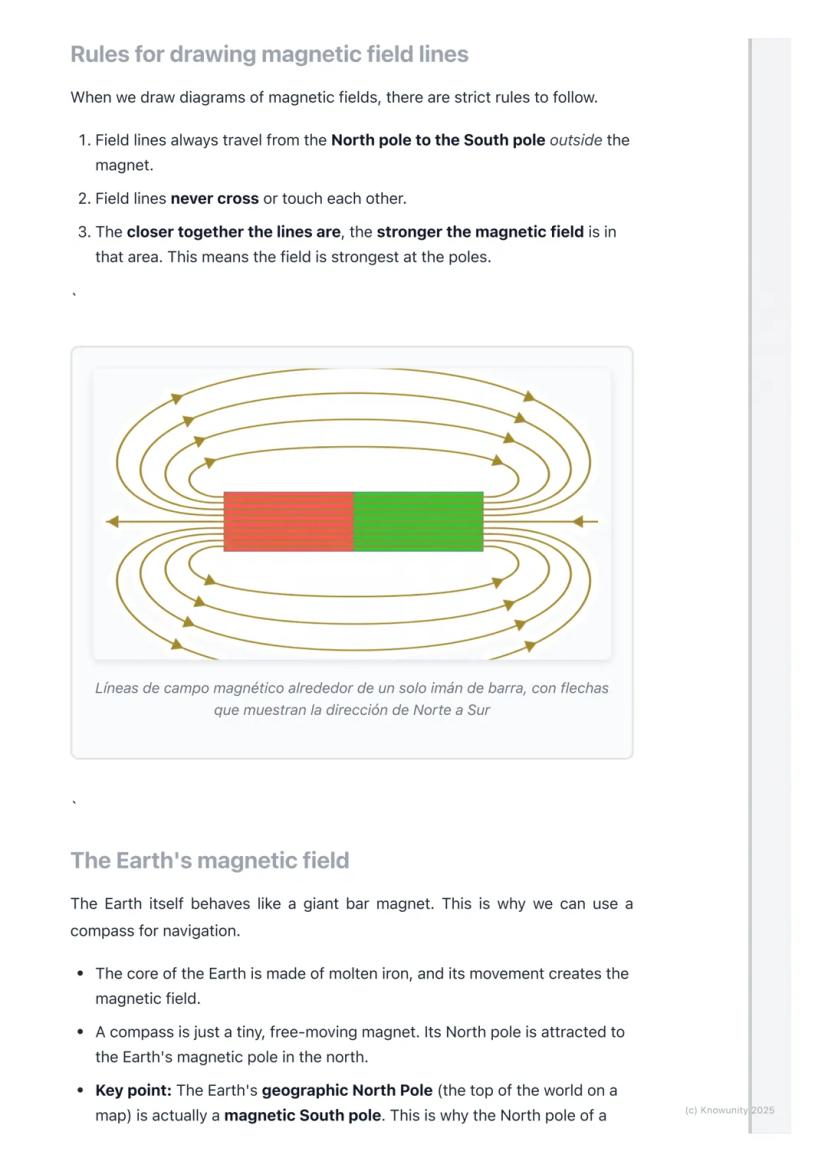Click the left-pointing arrowhead left of the magnet
Image resolution: width=828 pixels, height=1171 pixels.
[113, 521]
